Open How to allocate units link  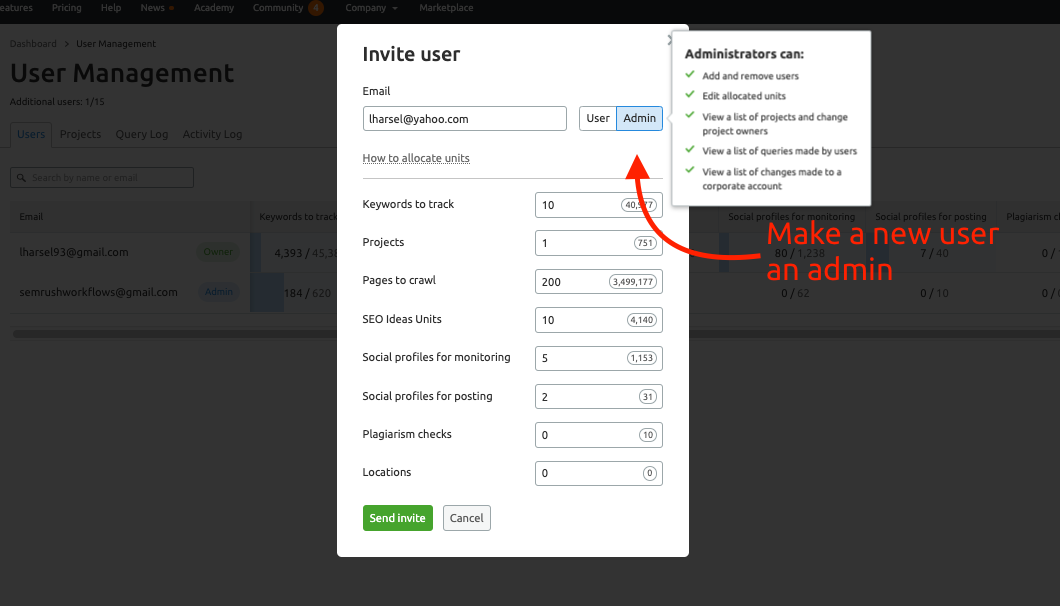[416, 158]
